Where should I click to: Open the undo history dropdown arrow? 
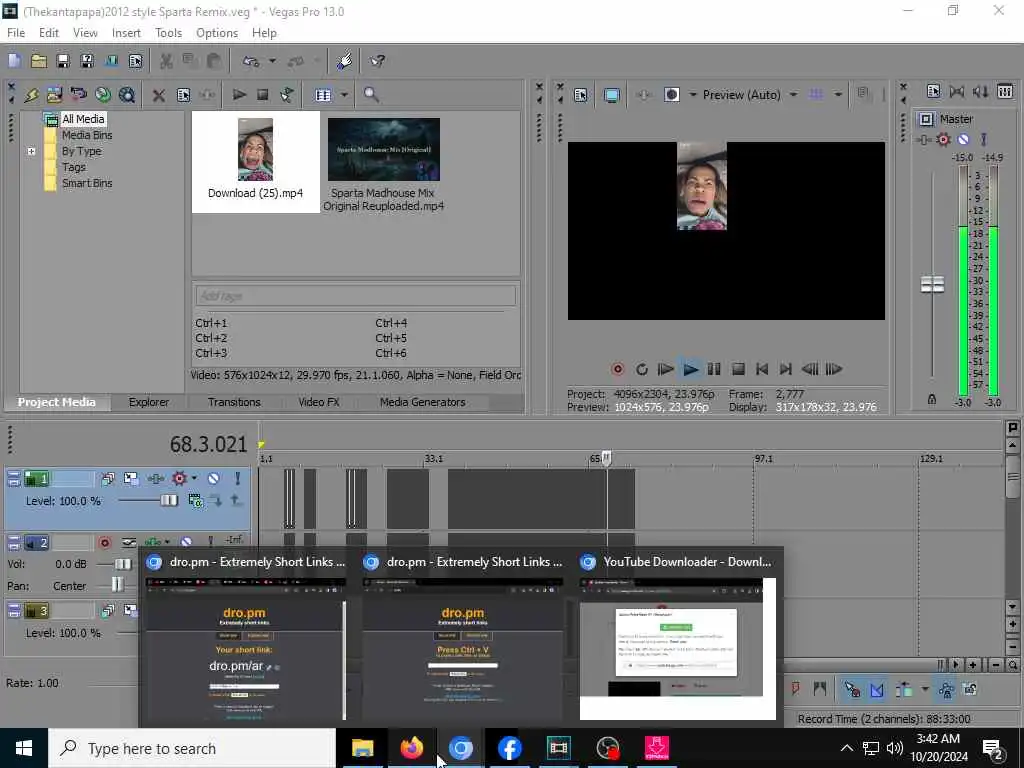[272, 61]
